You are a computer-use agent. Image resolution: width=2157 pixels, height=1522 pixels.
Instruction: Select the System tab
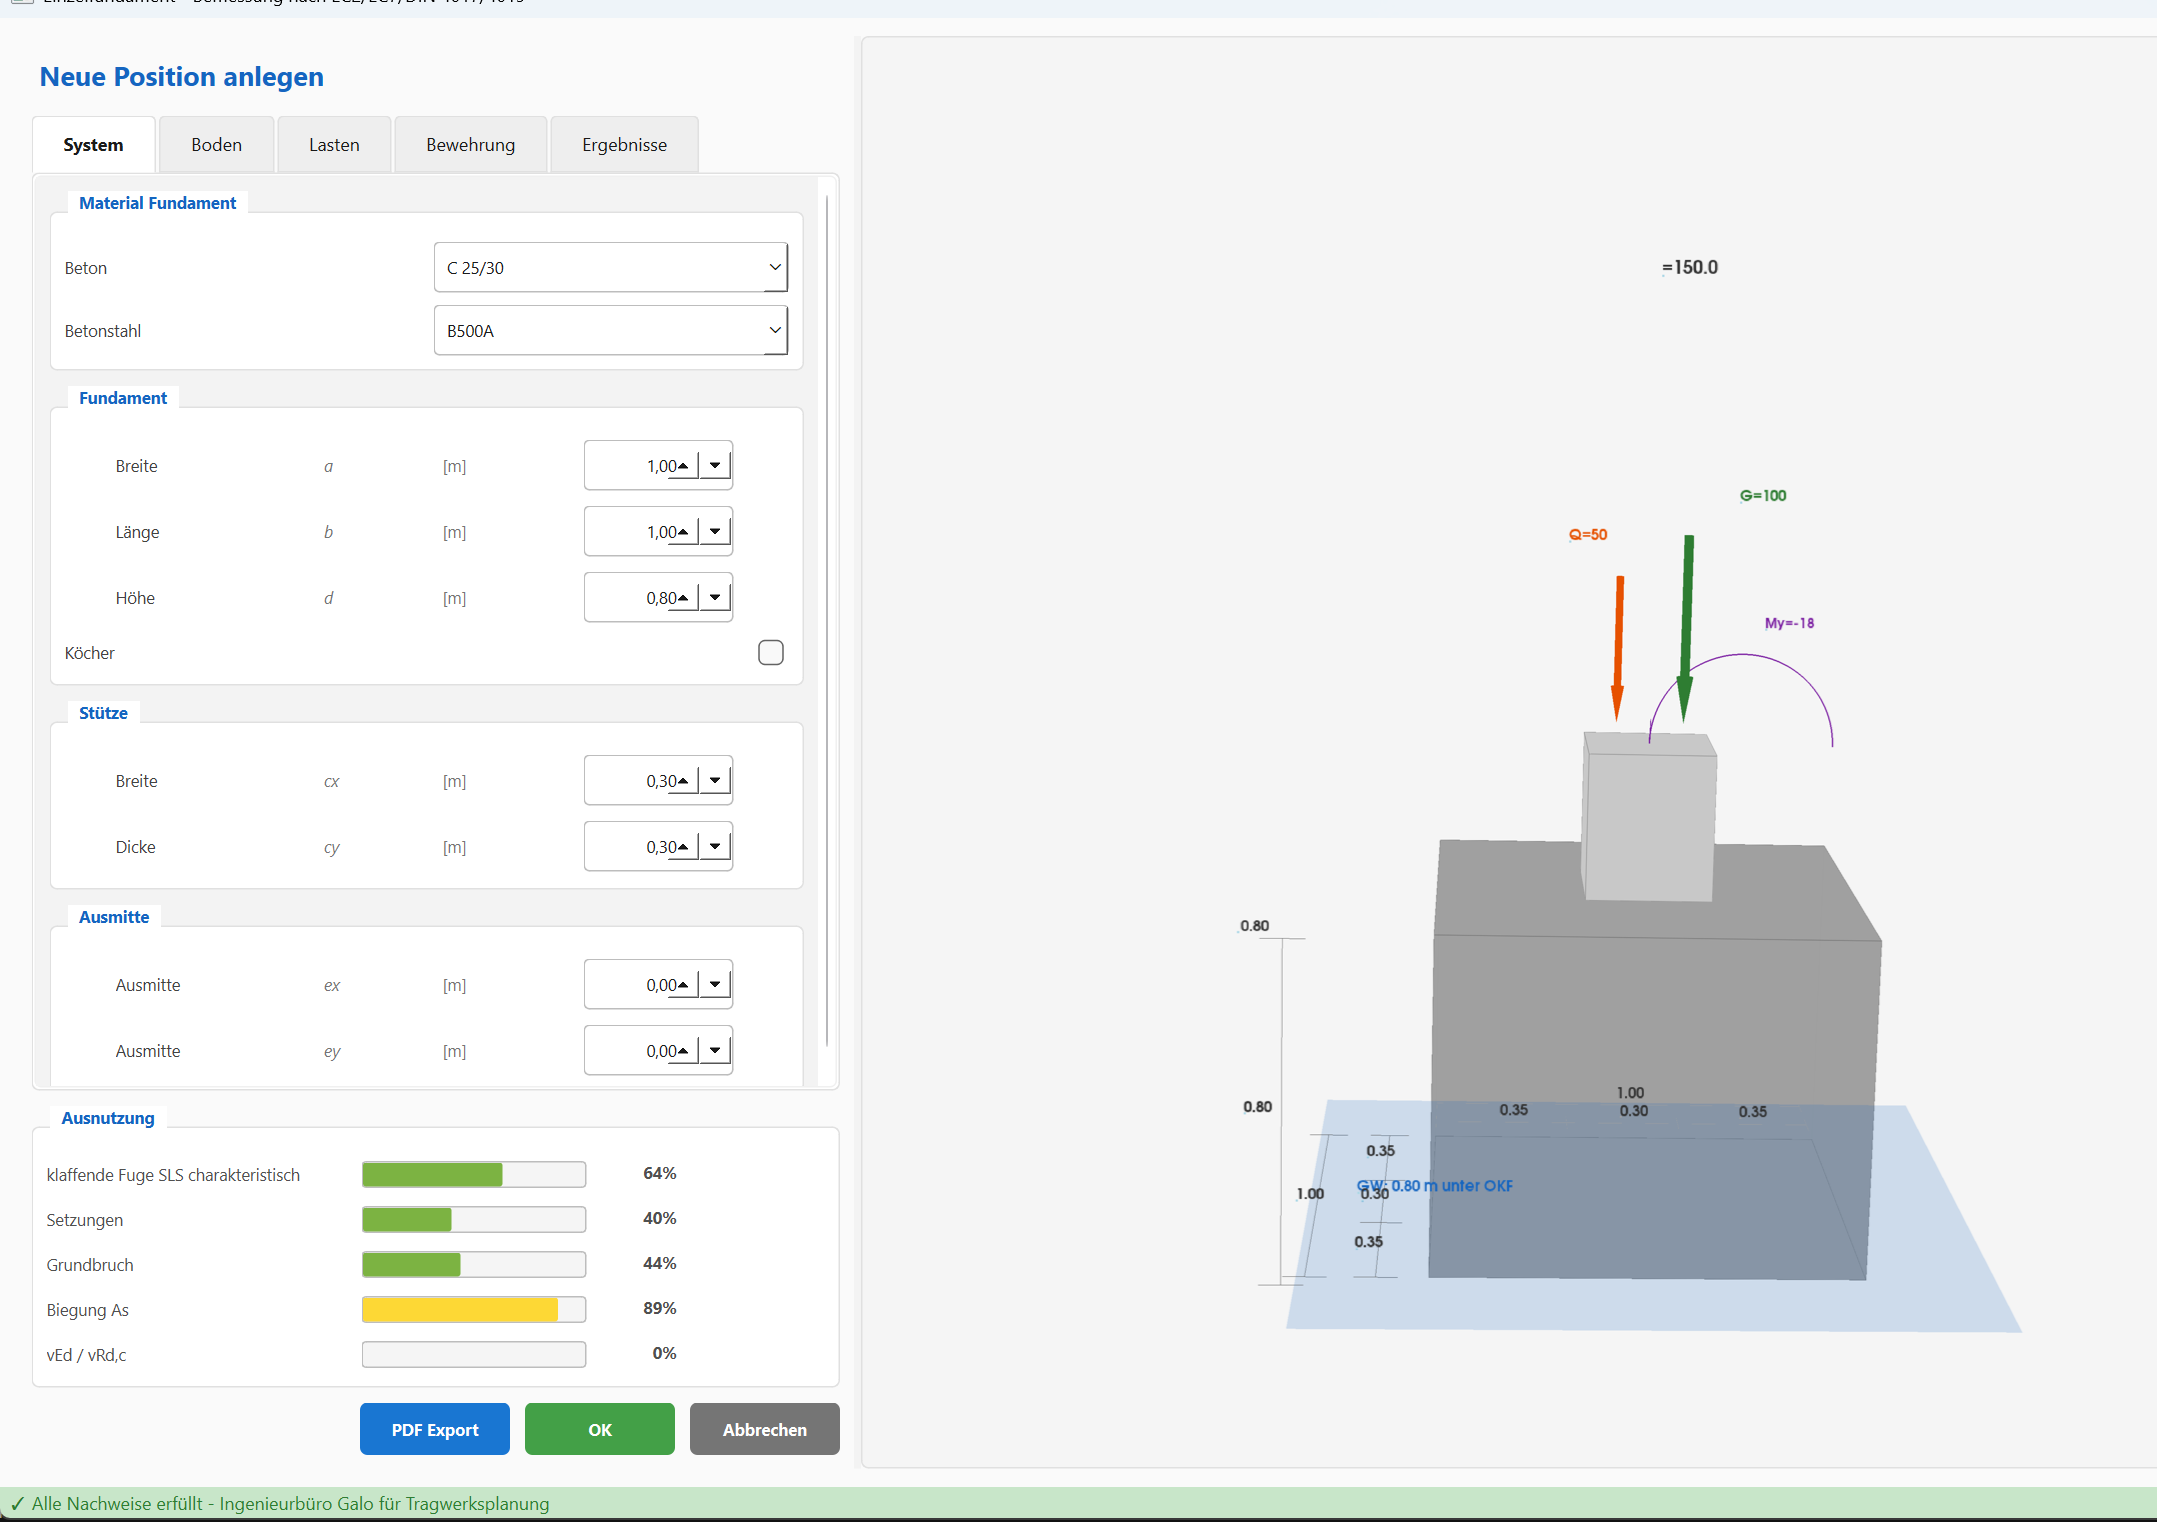93,145
